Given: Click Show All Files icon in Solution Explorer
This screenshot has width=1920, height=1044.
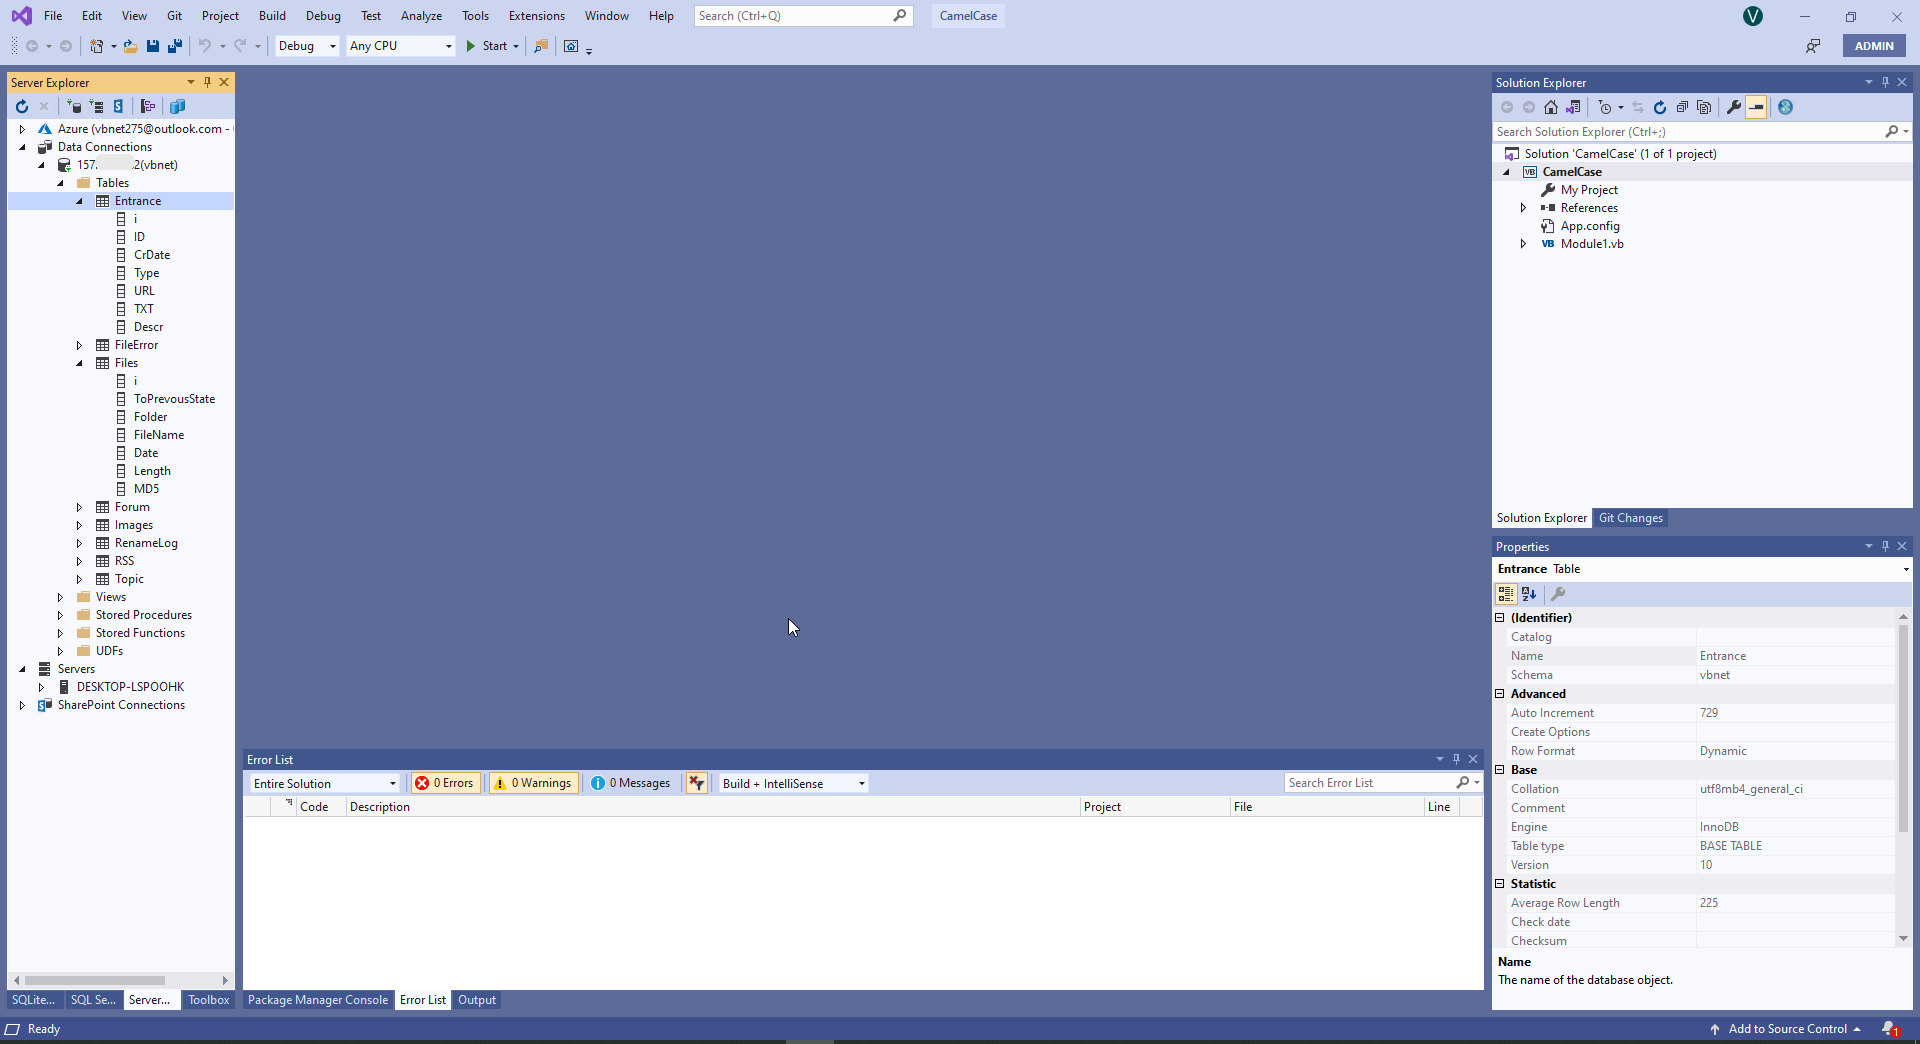Looking at the screenshot, I should [1704, 107].
